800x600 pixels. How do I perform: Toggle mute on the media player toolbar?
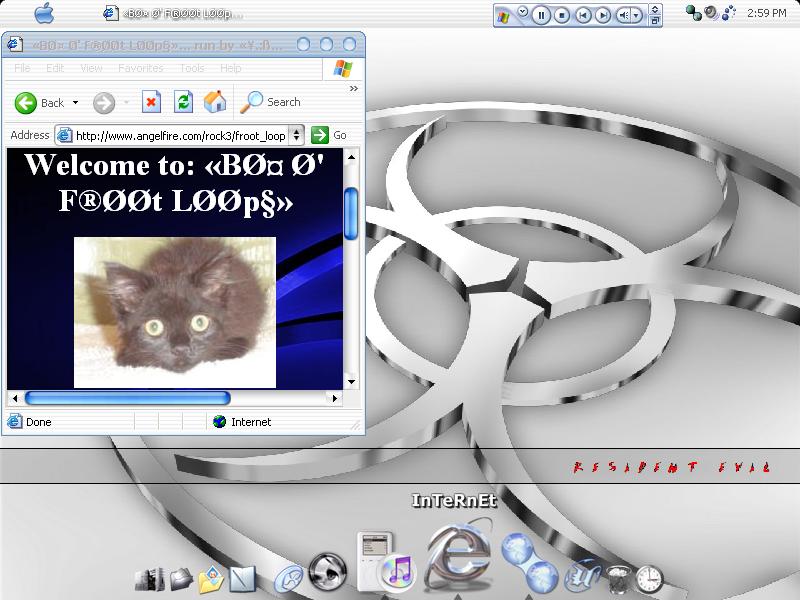click(x=625, y=15)
